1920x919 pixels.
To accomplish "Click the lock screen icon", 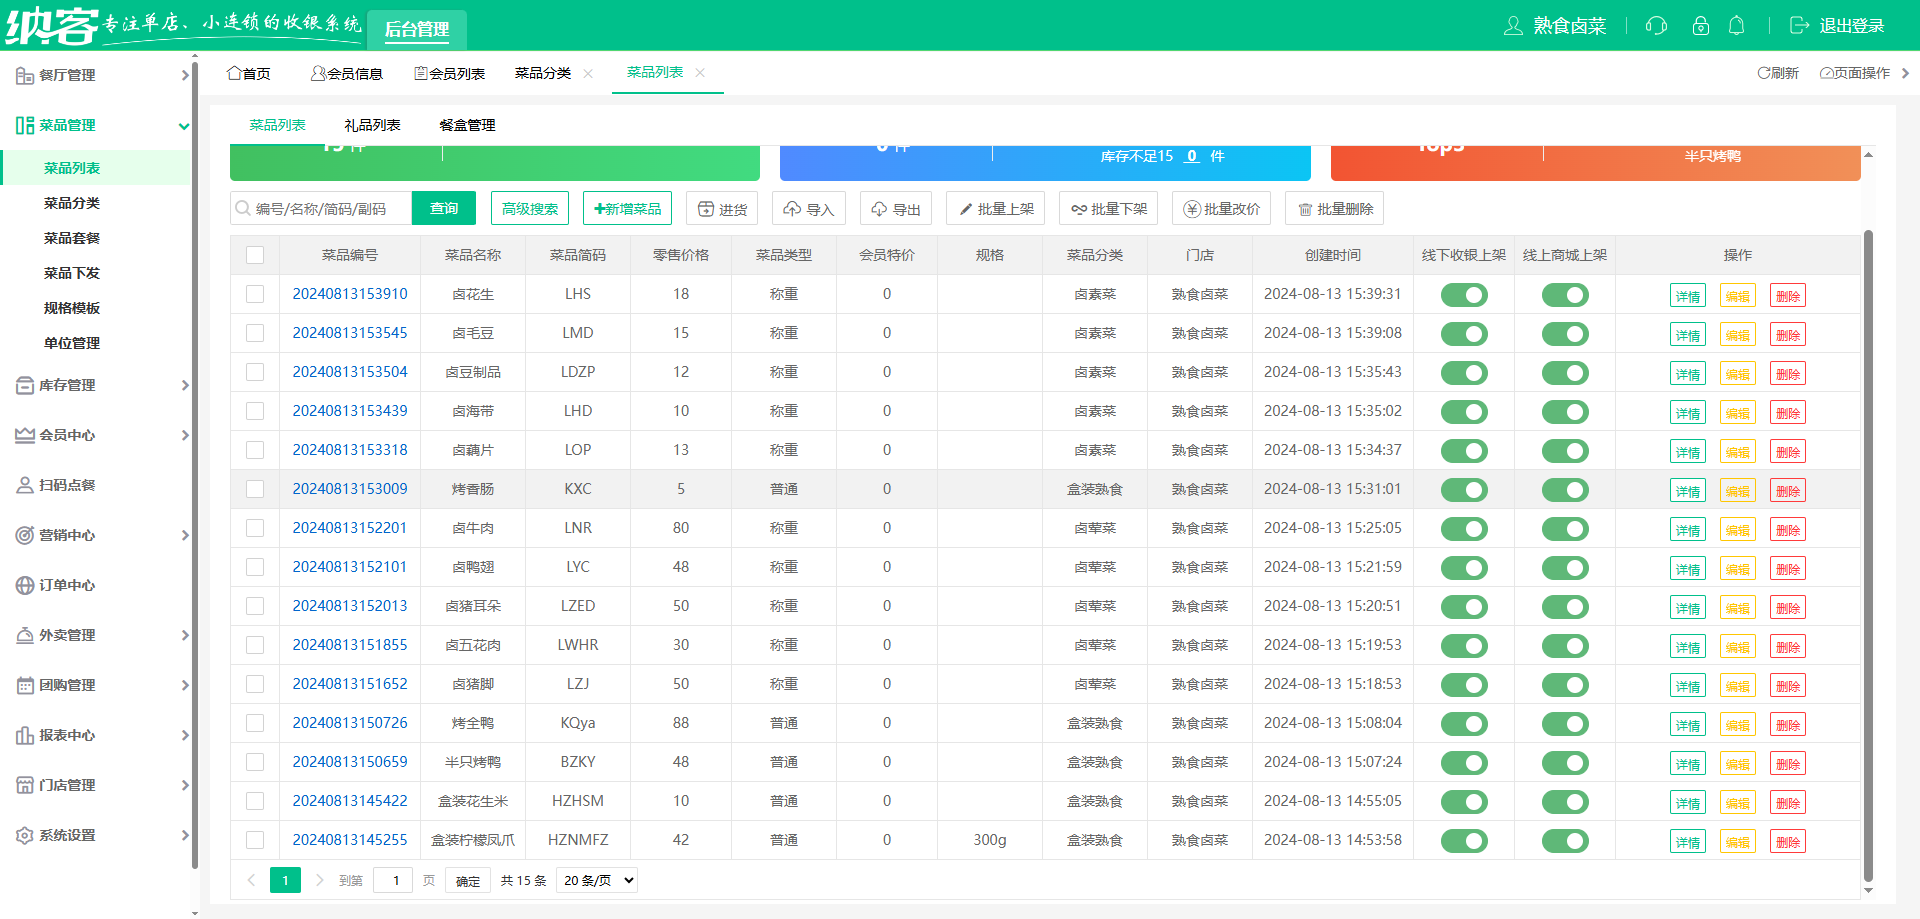I will pos(1700,26).
